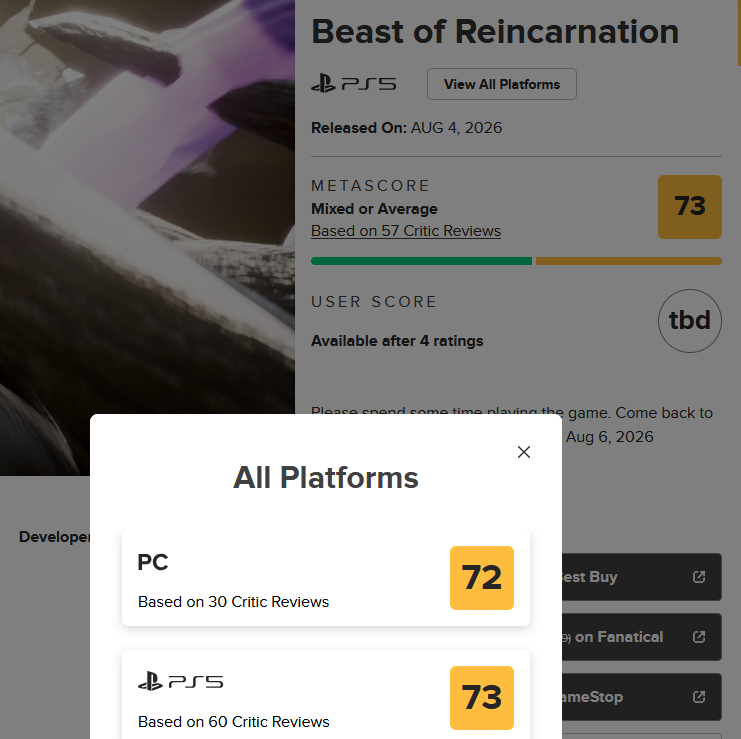This screenshot has width=741, height=739.
Task: Click the PS5 logo under the title
Action: (353, 84)
